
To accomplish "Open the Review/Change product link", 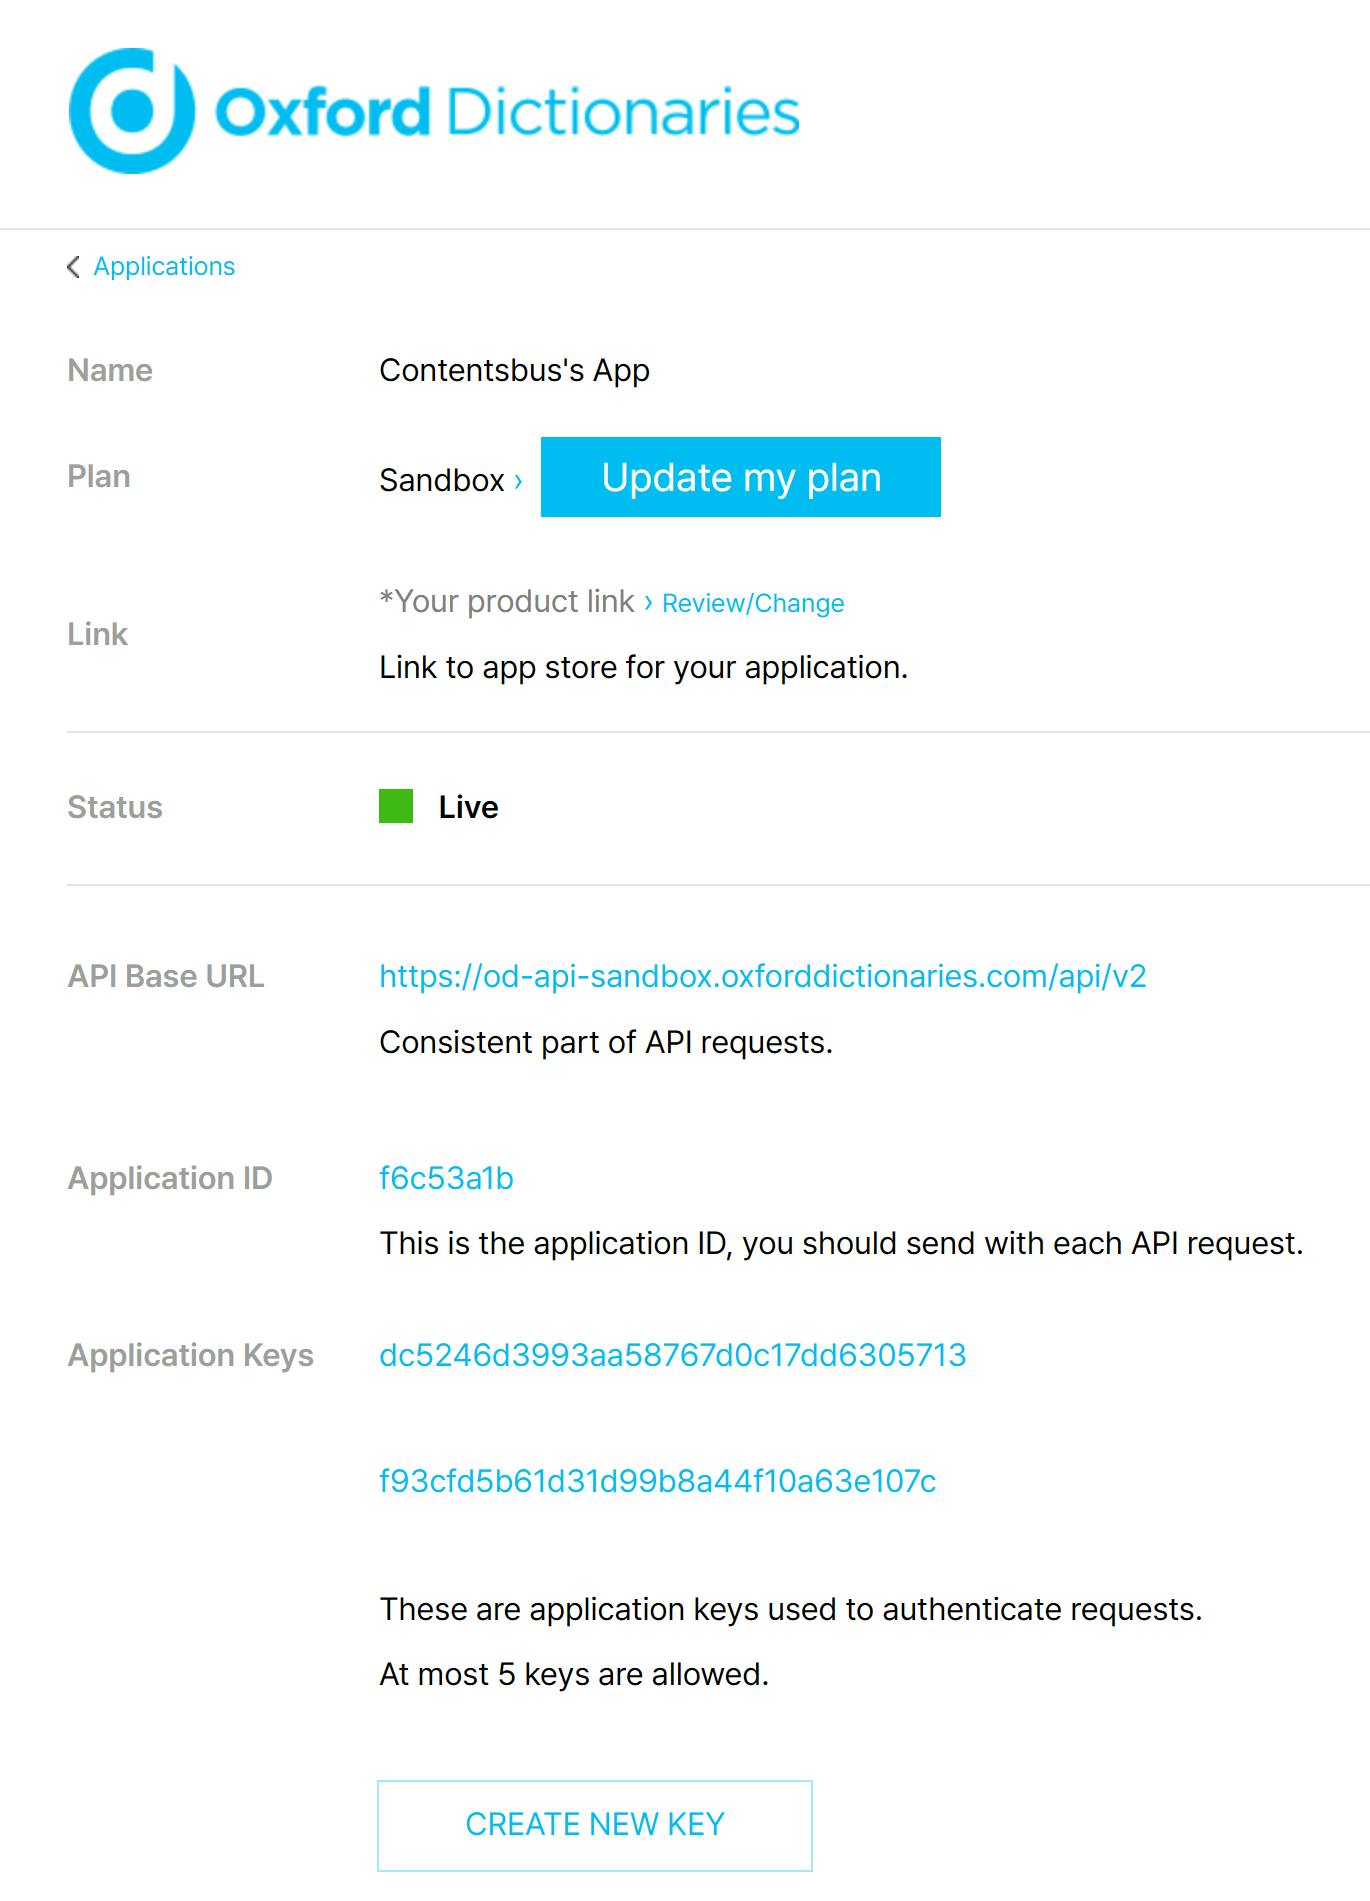I will coord(753,603).
